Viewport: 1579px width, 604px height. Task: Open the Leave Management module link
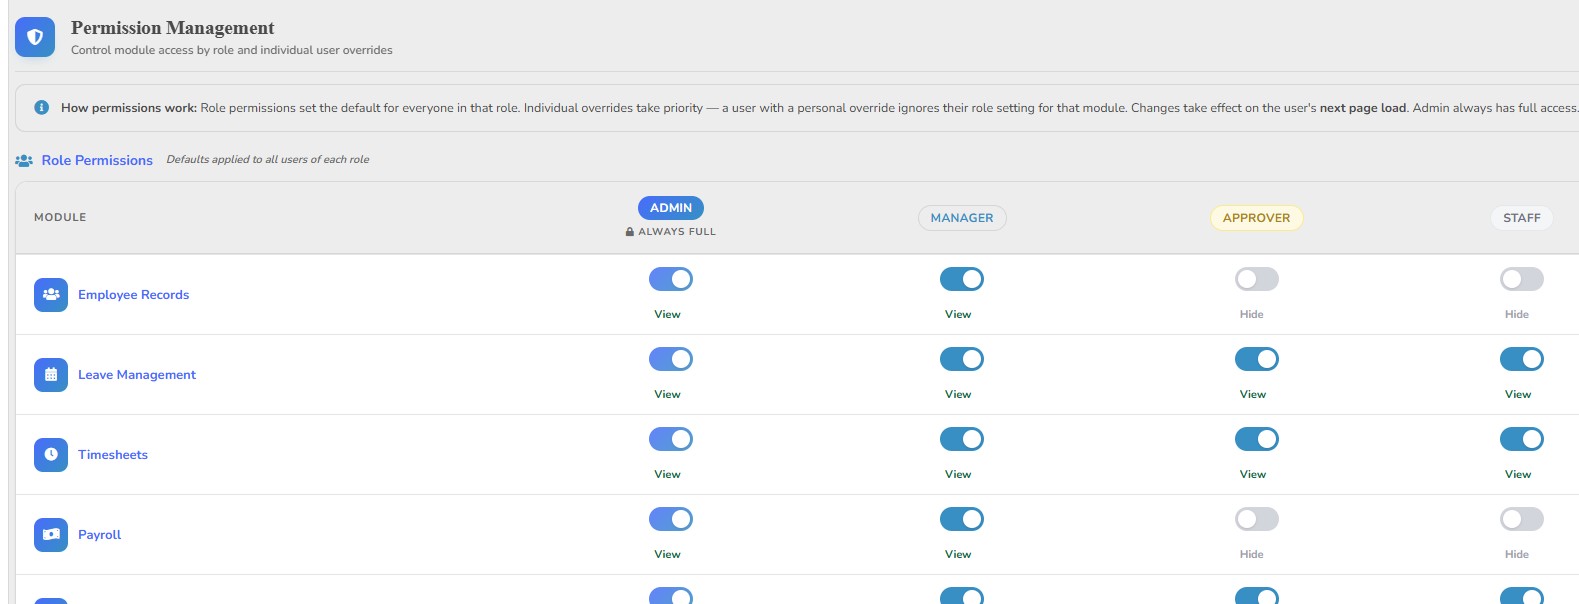pyautogui.click(x=137, y=375)
